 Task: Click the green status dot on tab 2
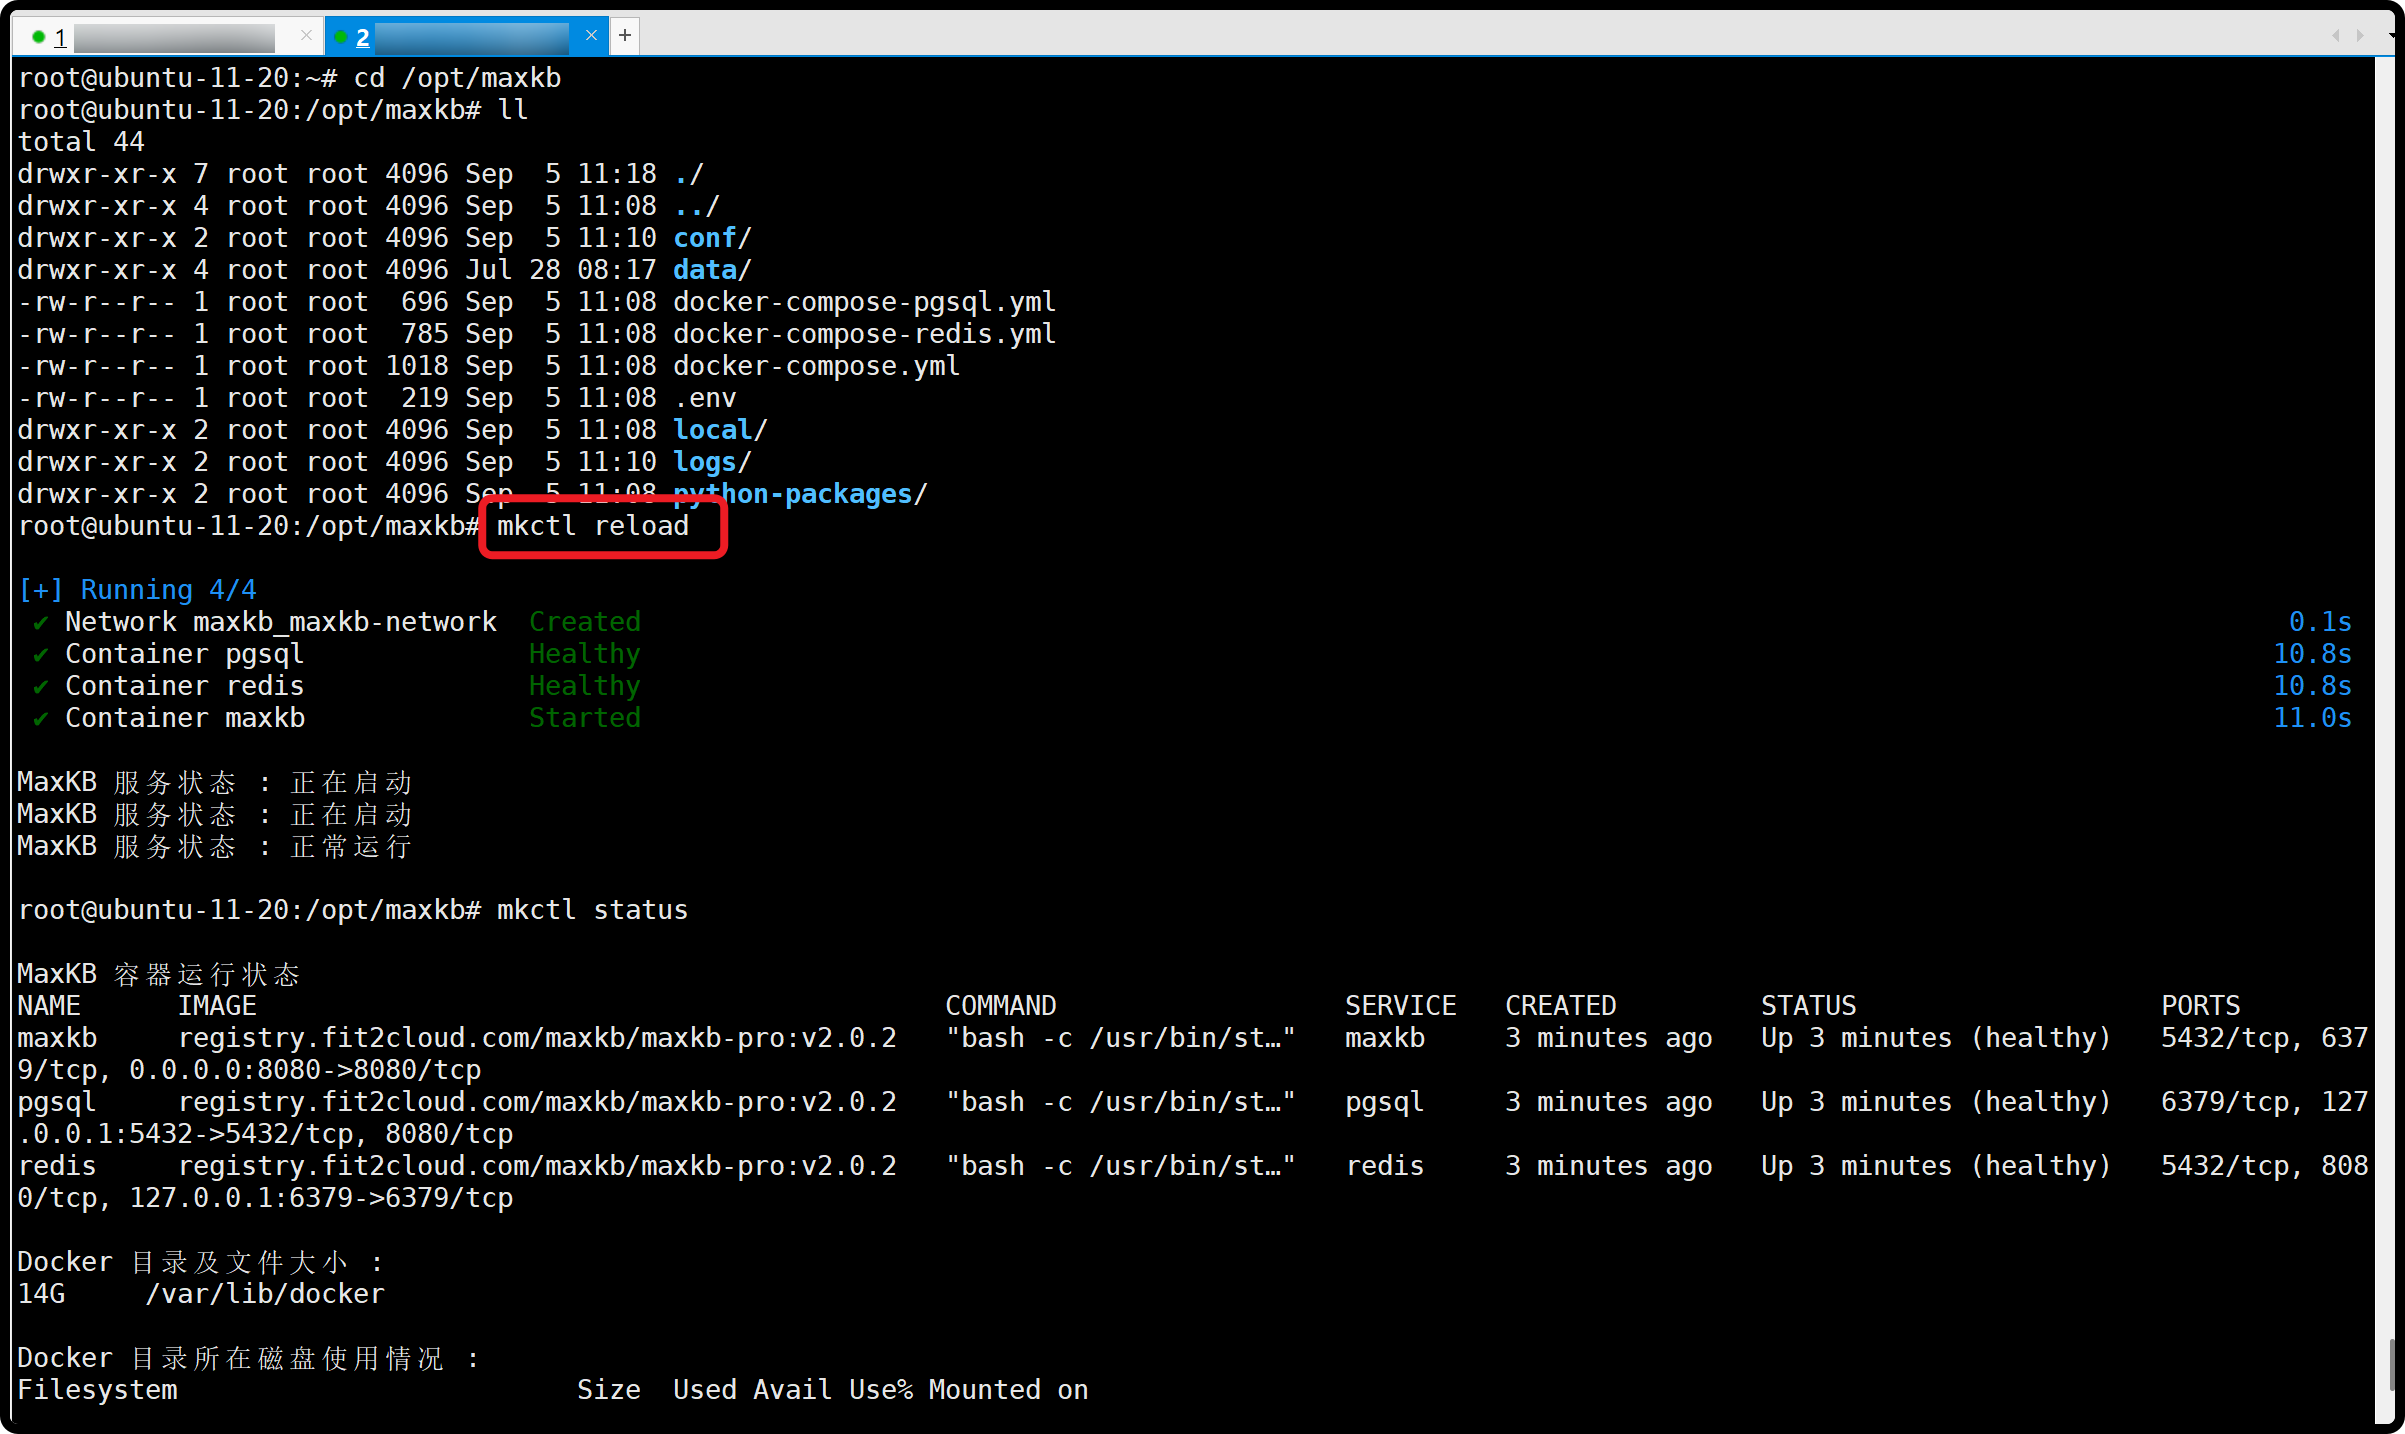(x=341, y=37)
